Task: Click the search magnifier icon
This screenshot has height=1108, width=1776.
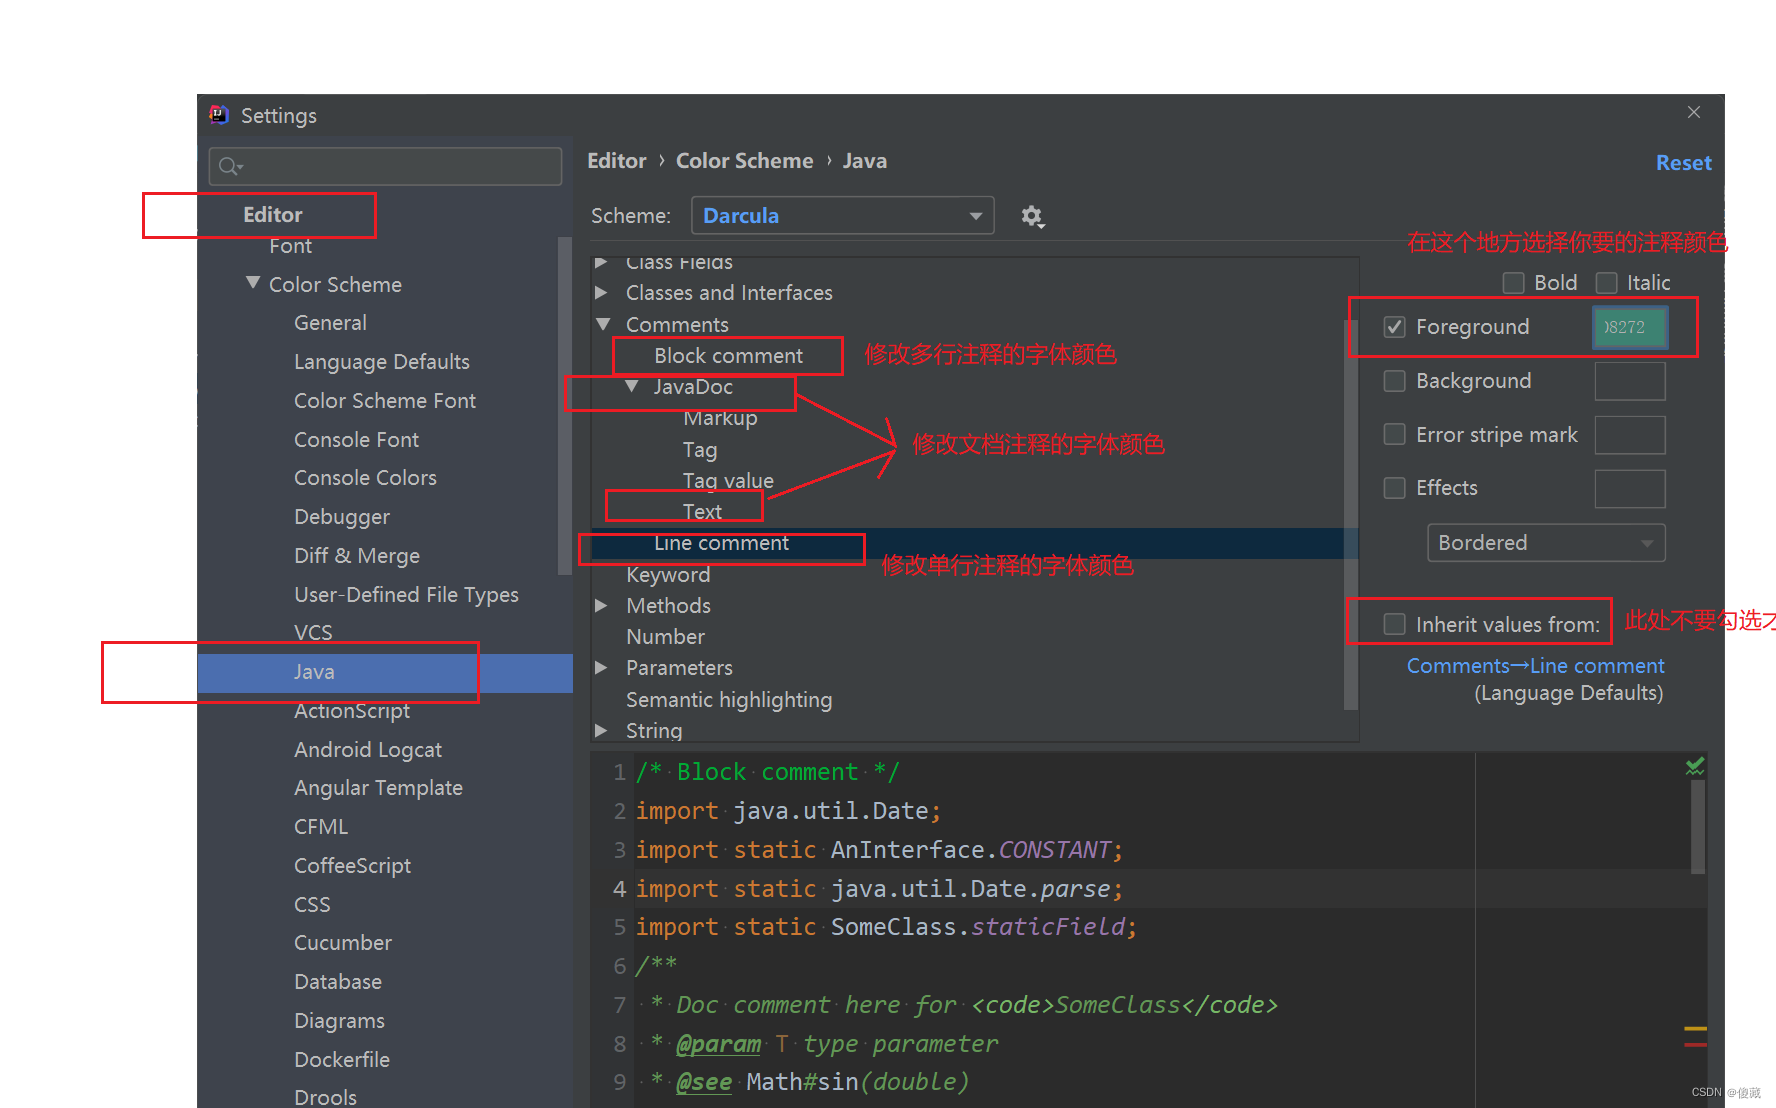Action: tap(230, 166)
